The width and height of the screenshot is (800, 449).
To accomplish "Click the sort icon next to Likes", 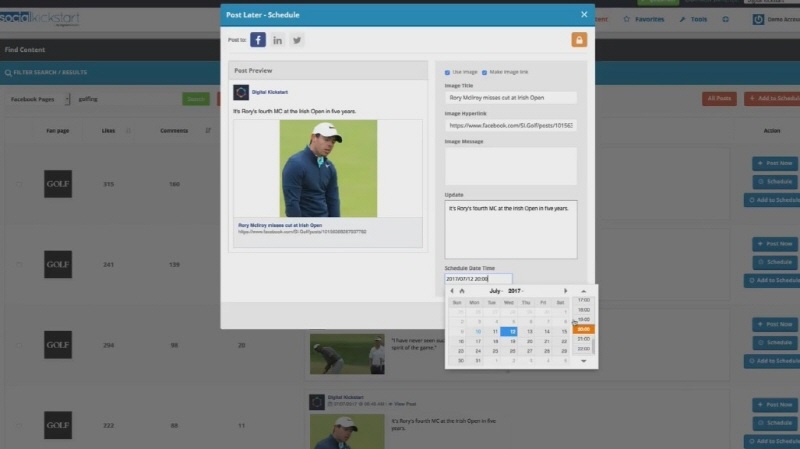I will [x=128, y=131].
